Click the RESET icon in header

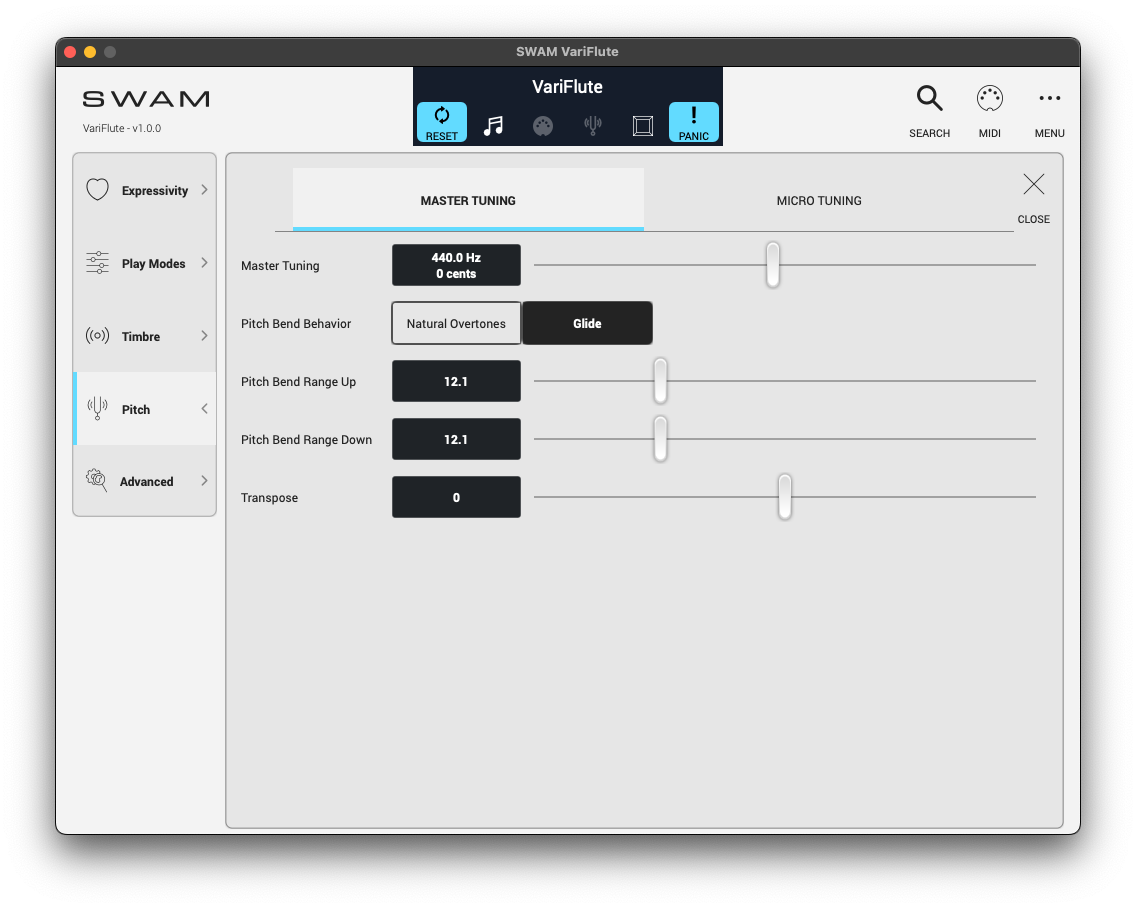tap(442, 122)
